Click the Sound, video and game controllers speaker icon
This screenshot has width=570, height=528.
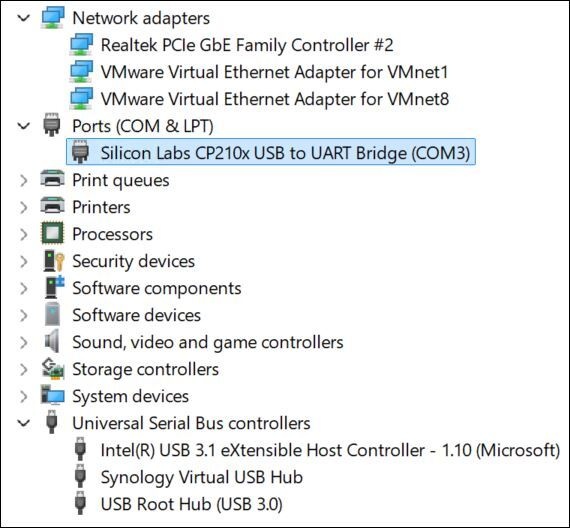tap(52, 341)
